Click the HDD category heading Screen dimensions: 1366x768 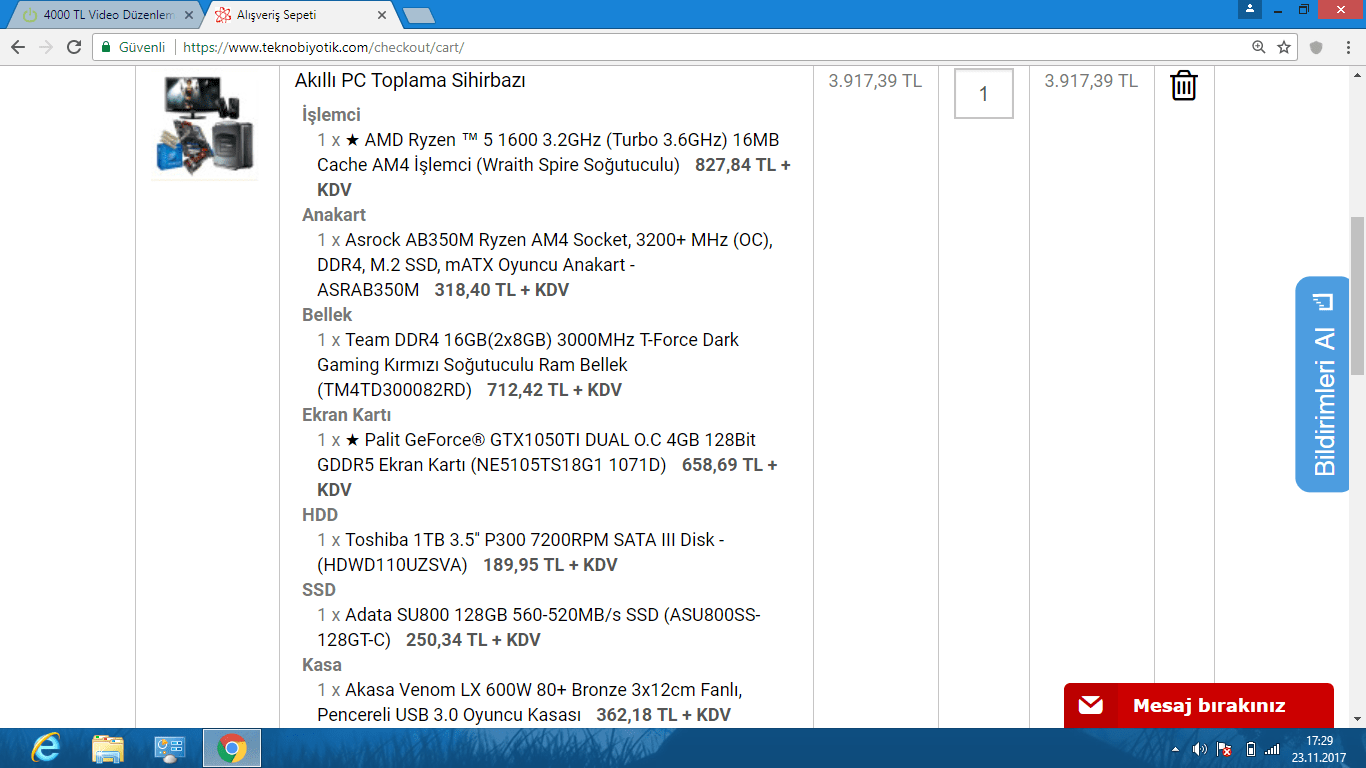320,515
